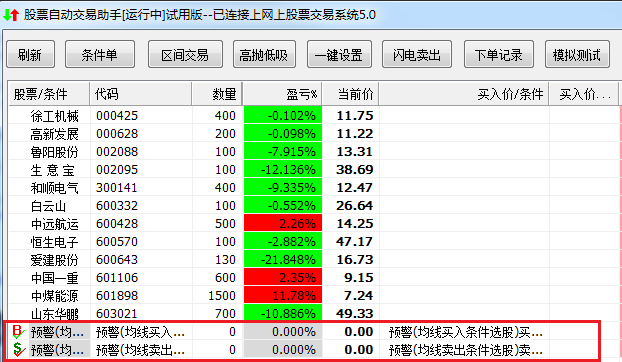This screenshot has width=622, height=362.
Task: Select the 山东华鹏 stock row
Action: [313, 313]
